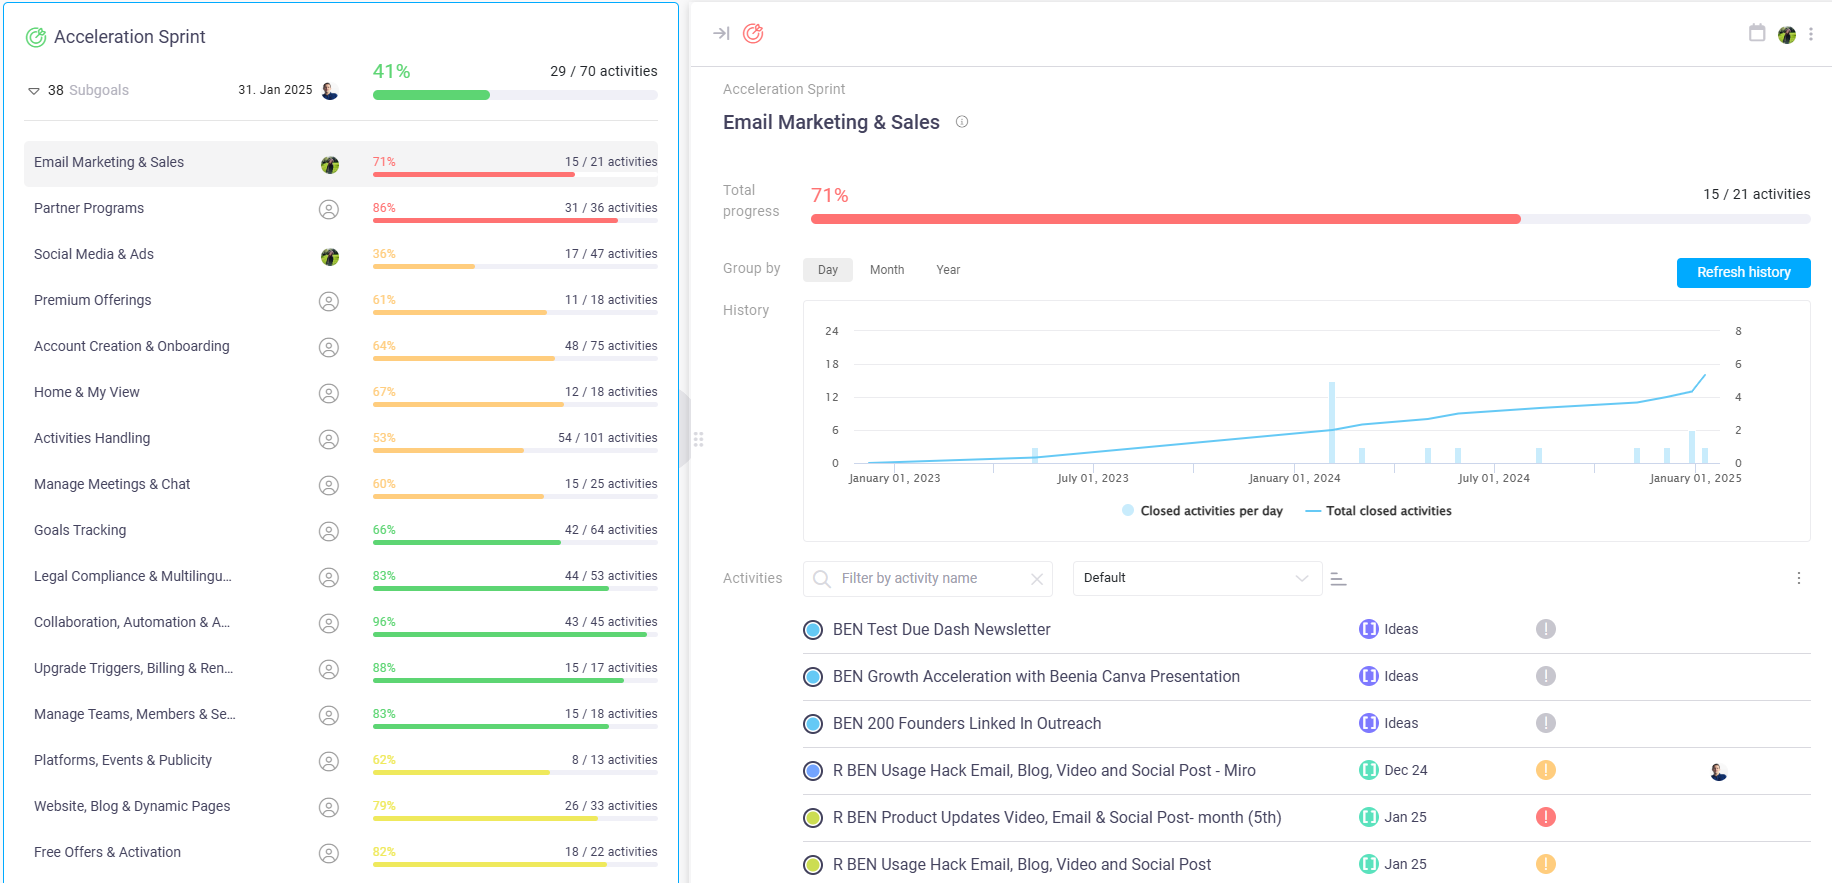This screenshot has width=1832, height=883.
Task: Click the activities sort order icon
Action: pos(1338,579)
